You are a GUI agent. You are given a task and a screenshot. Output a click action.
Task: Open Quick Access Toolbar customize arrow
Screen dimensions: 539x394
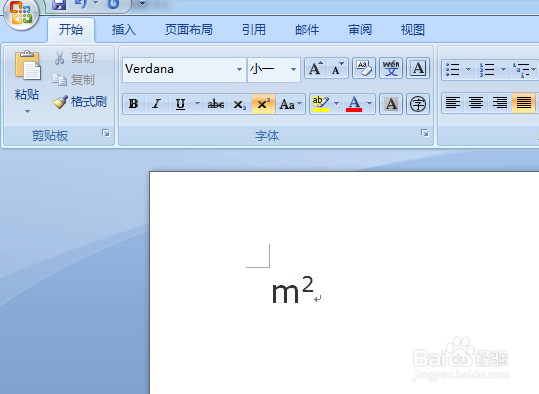click(142, 4)
